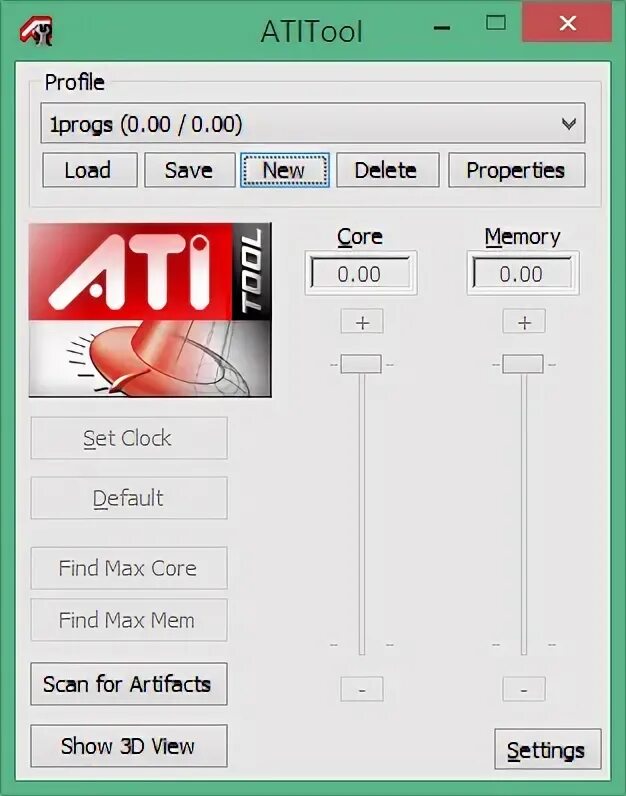Open Show 3D View
This screenshot has width=626, height=796.
click(129, 746)
